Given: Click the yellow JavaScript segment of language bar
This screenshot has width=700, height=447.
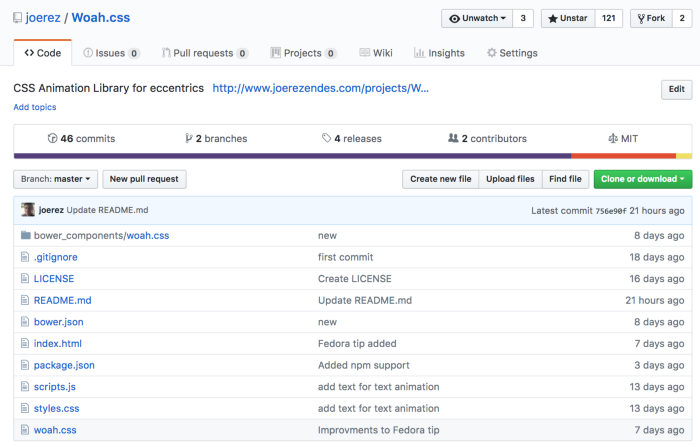Looking at the screenshot, I should tap(684, 156).
